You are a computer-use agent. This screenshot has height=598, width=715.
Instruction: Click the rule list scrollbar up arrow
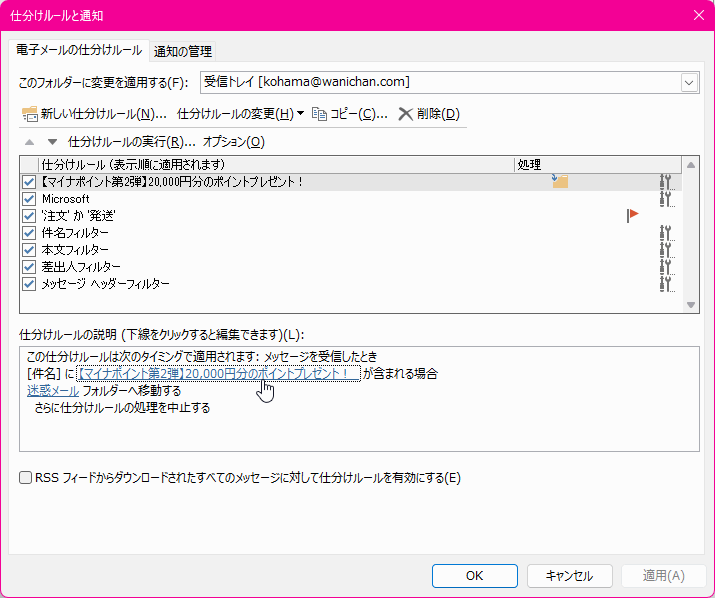click(691, 165)
